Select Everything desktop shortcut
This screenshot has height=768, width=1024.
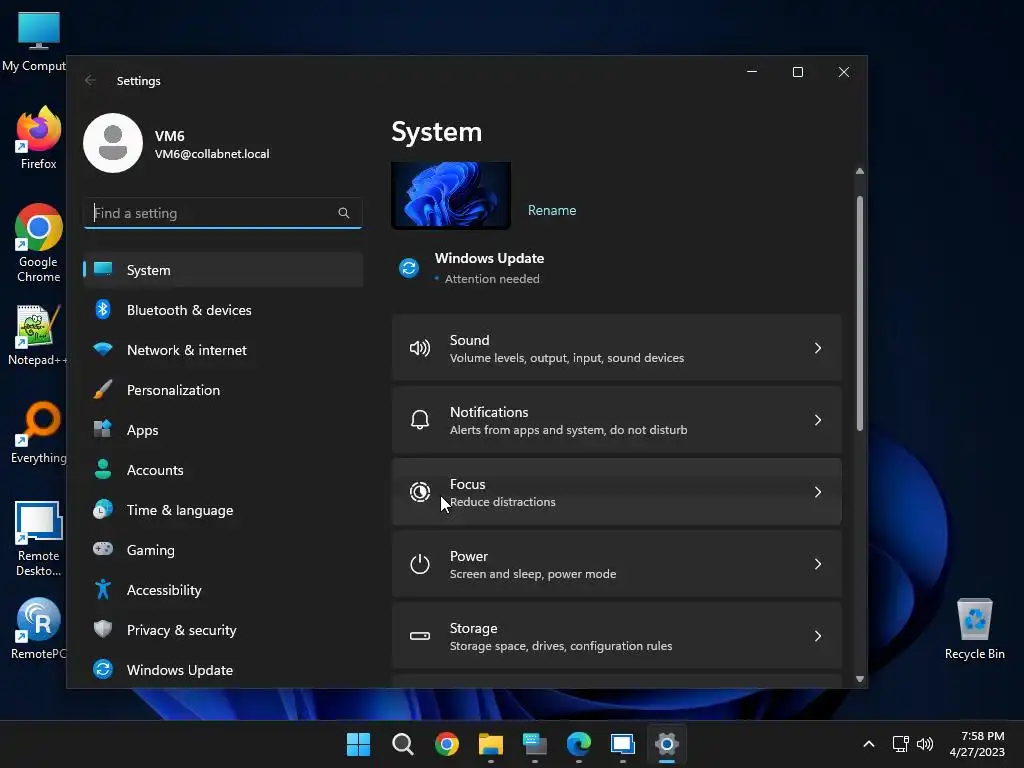pos(38,432)
